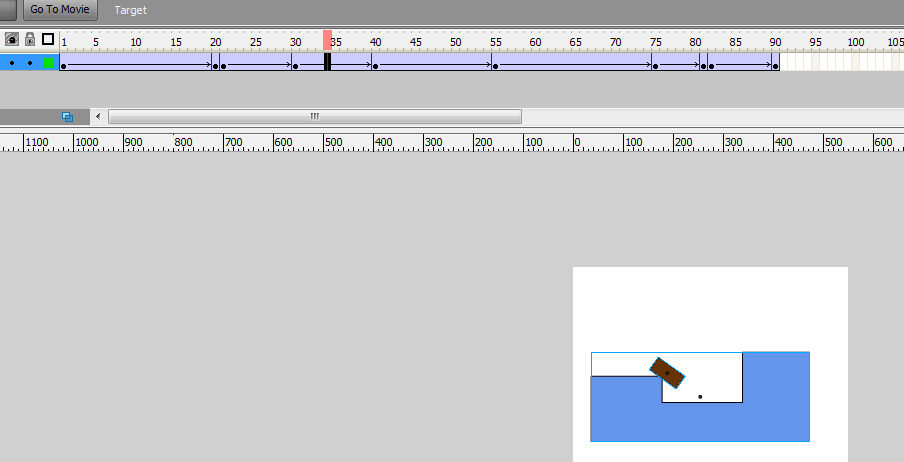Select the keyframe at frame 40
The height and width of the screenshot is (462, 904).
coord(375,66)
